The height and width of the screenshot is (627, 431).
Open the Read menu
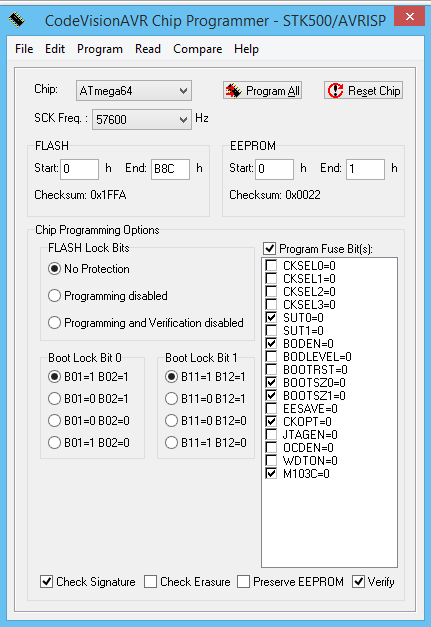148,49
